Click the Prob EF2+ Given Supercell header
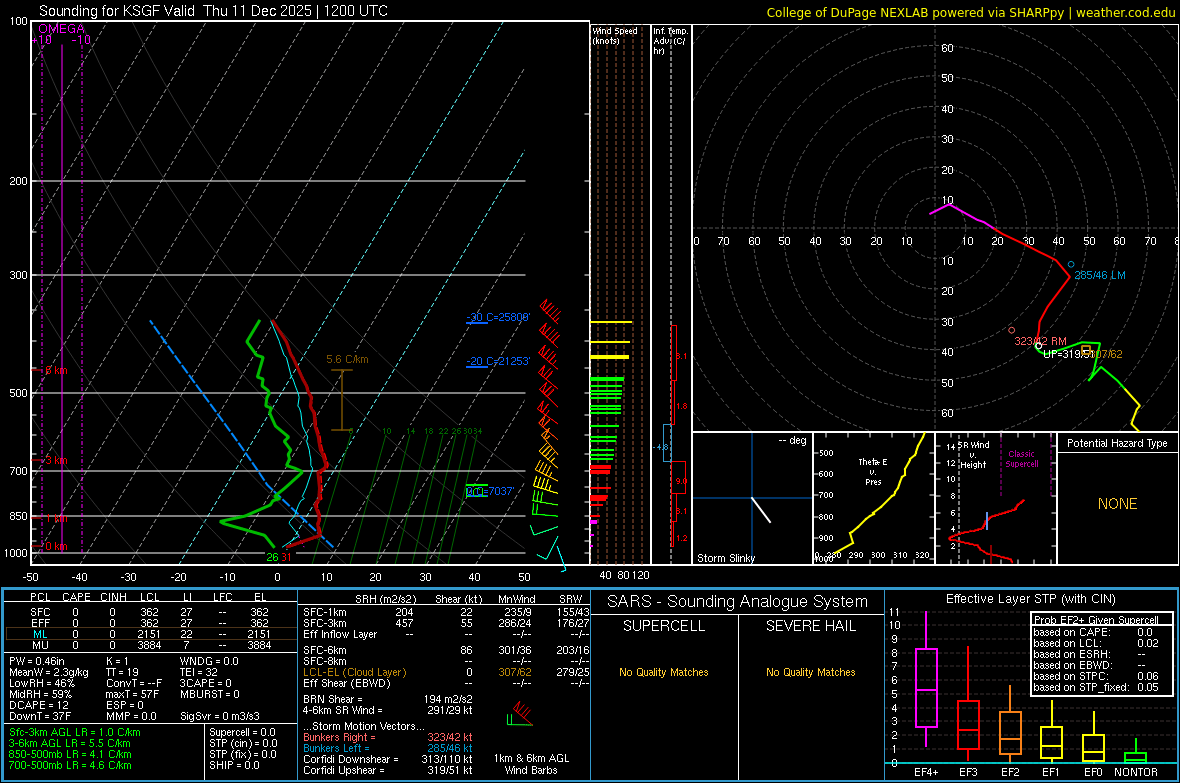Image resolution: width=1180 pixels, height=783 pixels. pos(1096,620)
